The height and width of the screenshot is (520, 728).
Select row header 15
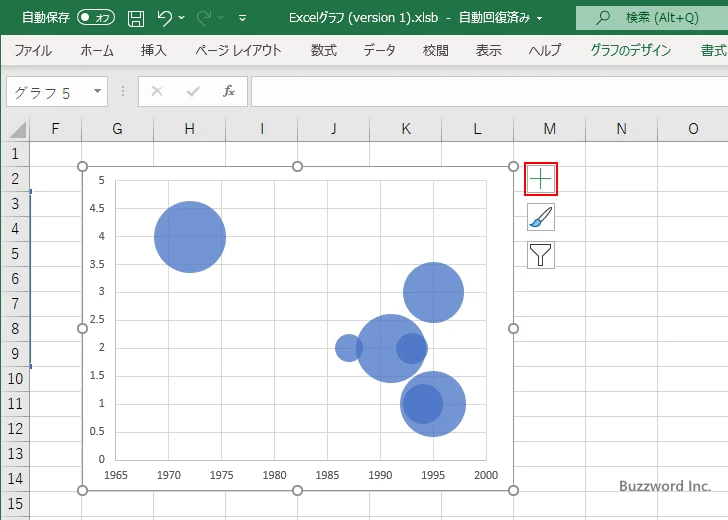(x=15, y=502)
